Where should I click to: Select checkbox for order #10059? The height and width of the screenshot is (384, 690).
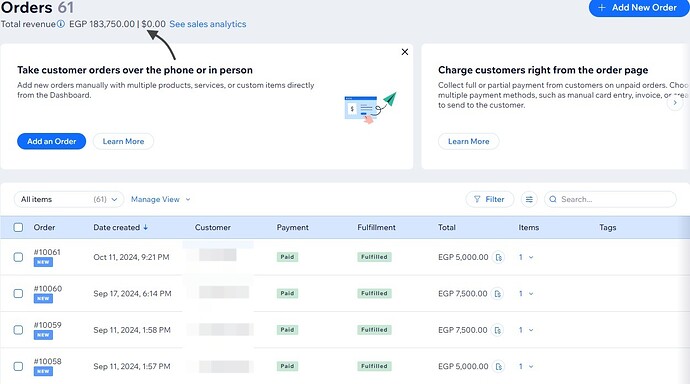coord(18,330)
